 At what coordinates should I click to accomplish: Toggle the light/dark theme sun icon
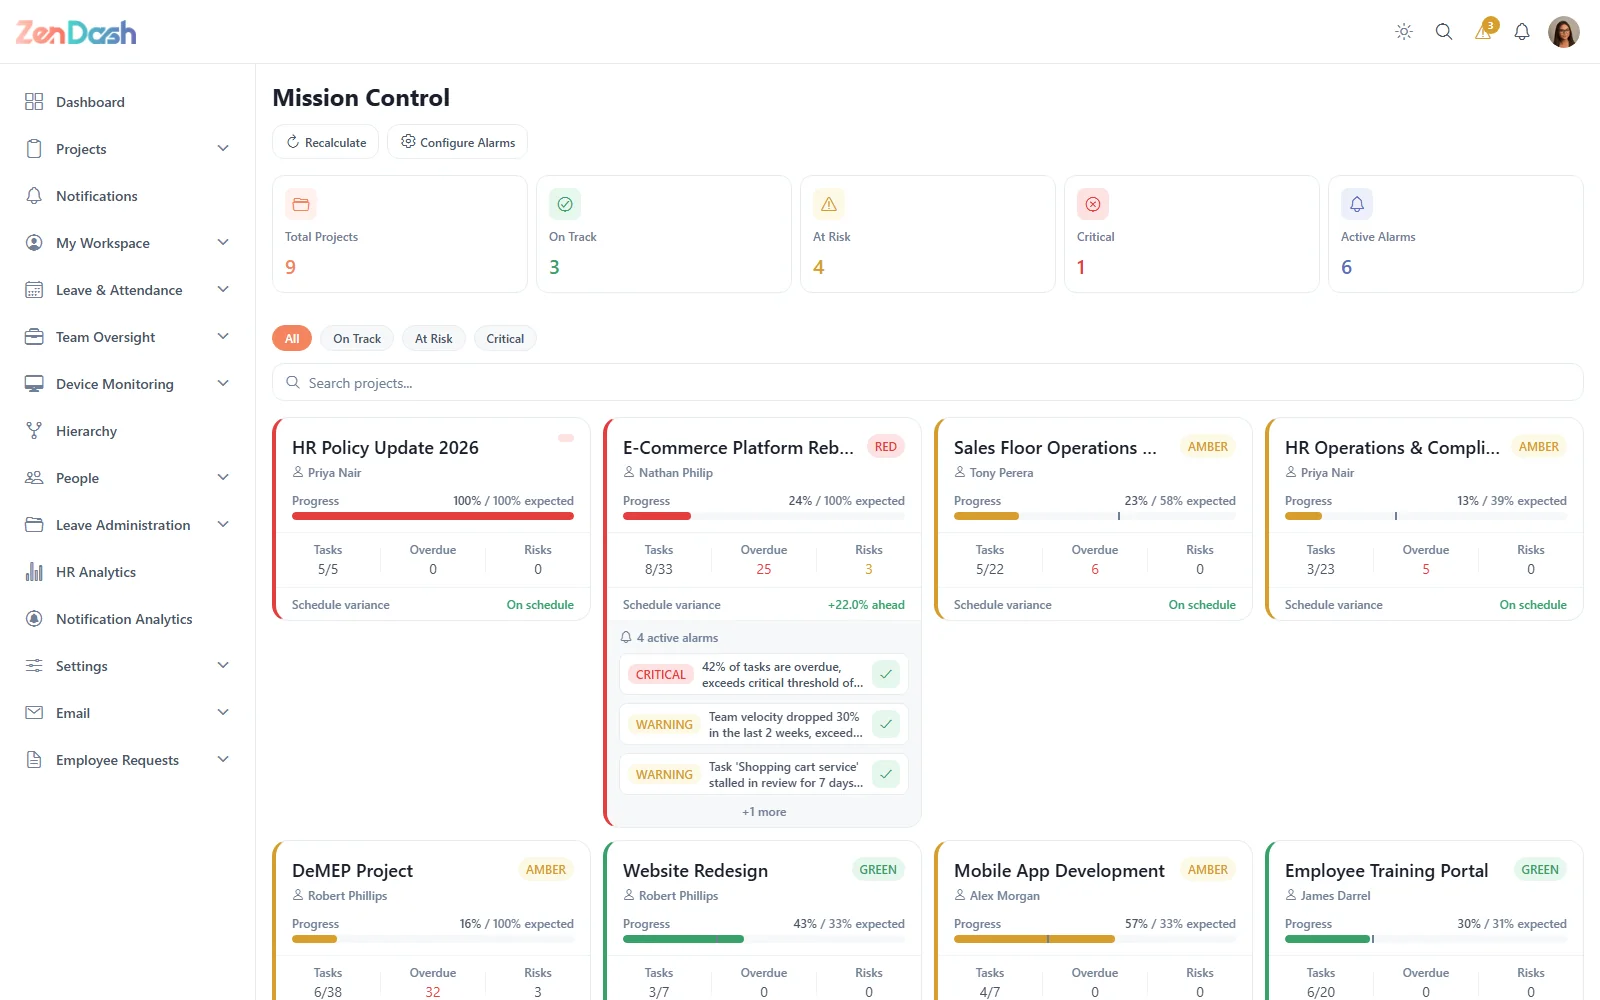pos(1404,32)
